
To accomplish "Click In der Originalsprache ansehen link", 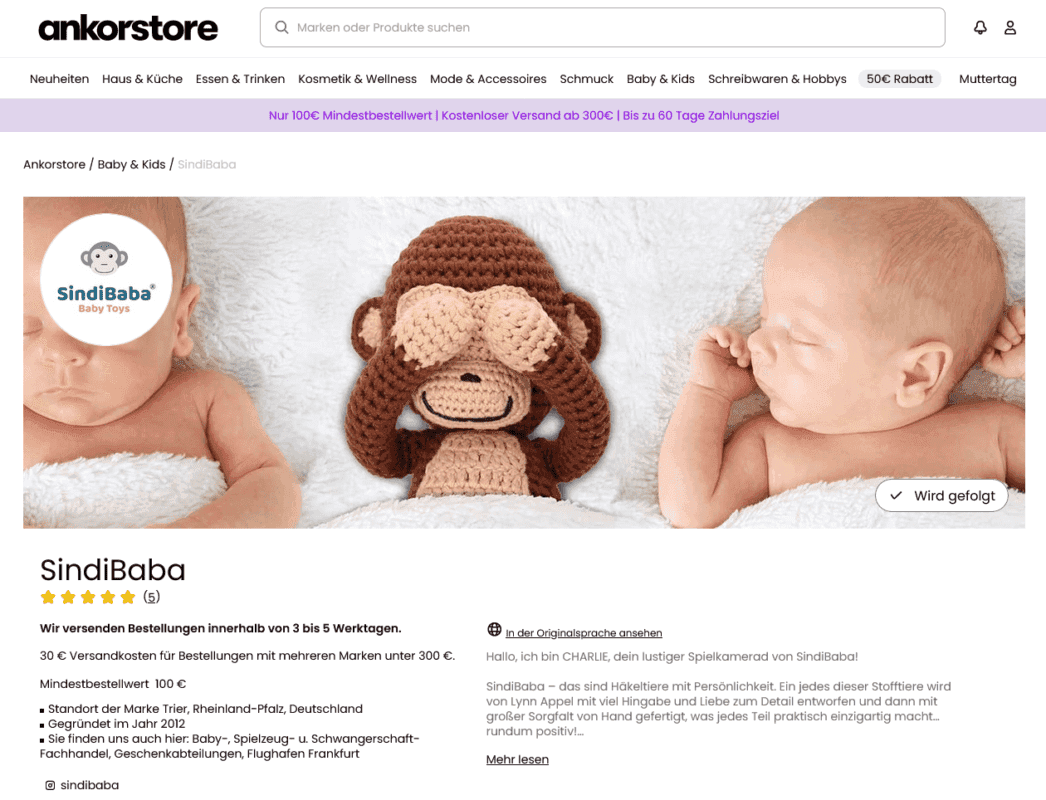I will click(584, 633).
